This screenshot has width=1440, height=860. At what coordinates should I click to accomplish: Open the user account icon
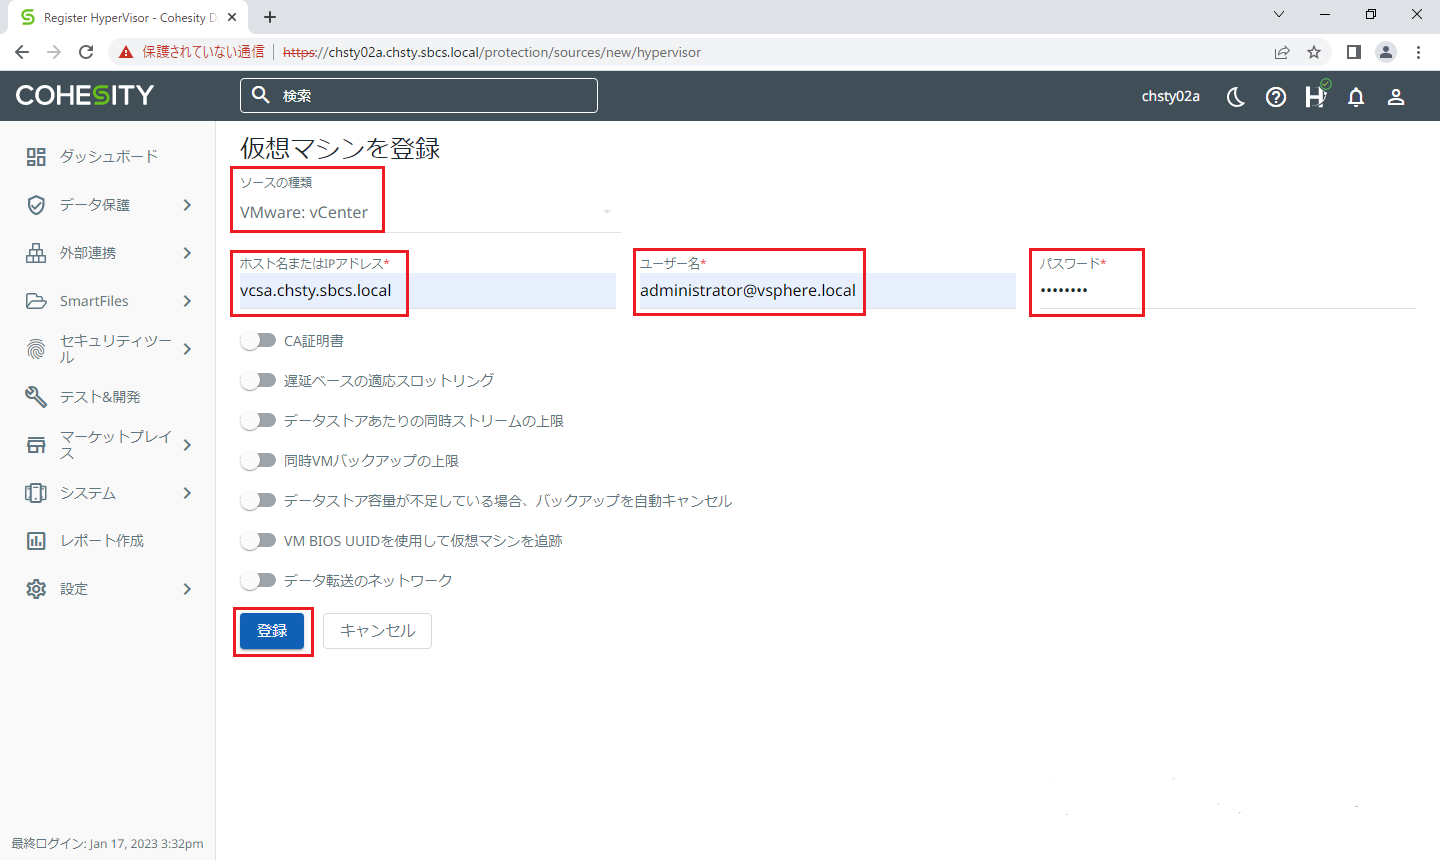[1396, 97]
